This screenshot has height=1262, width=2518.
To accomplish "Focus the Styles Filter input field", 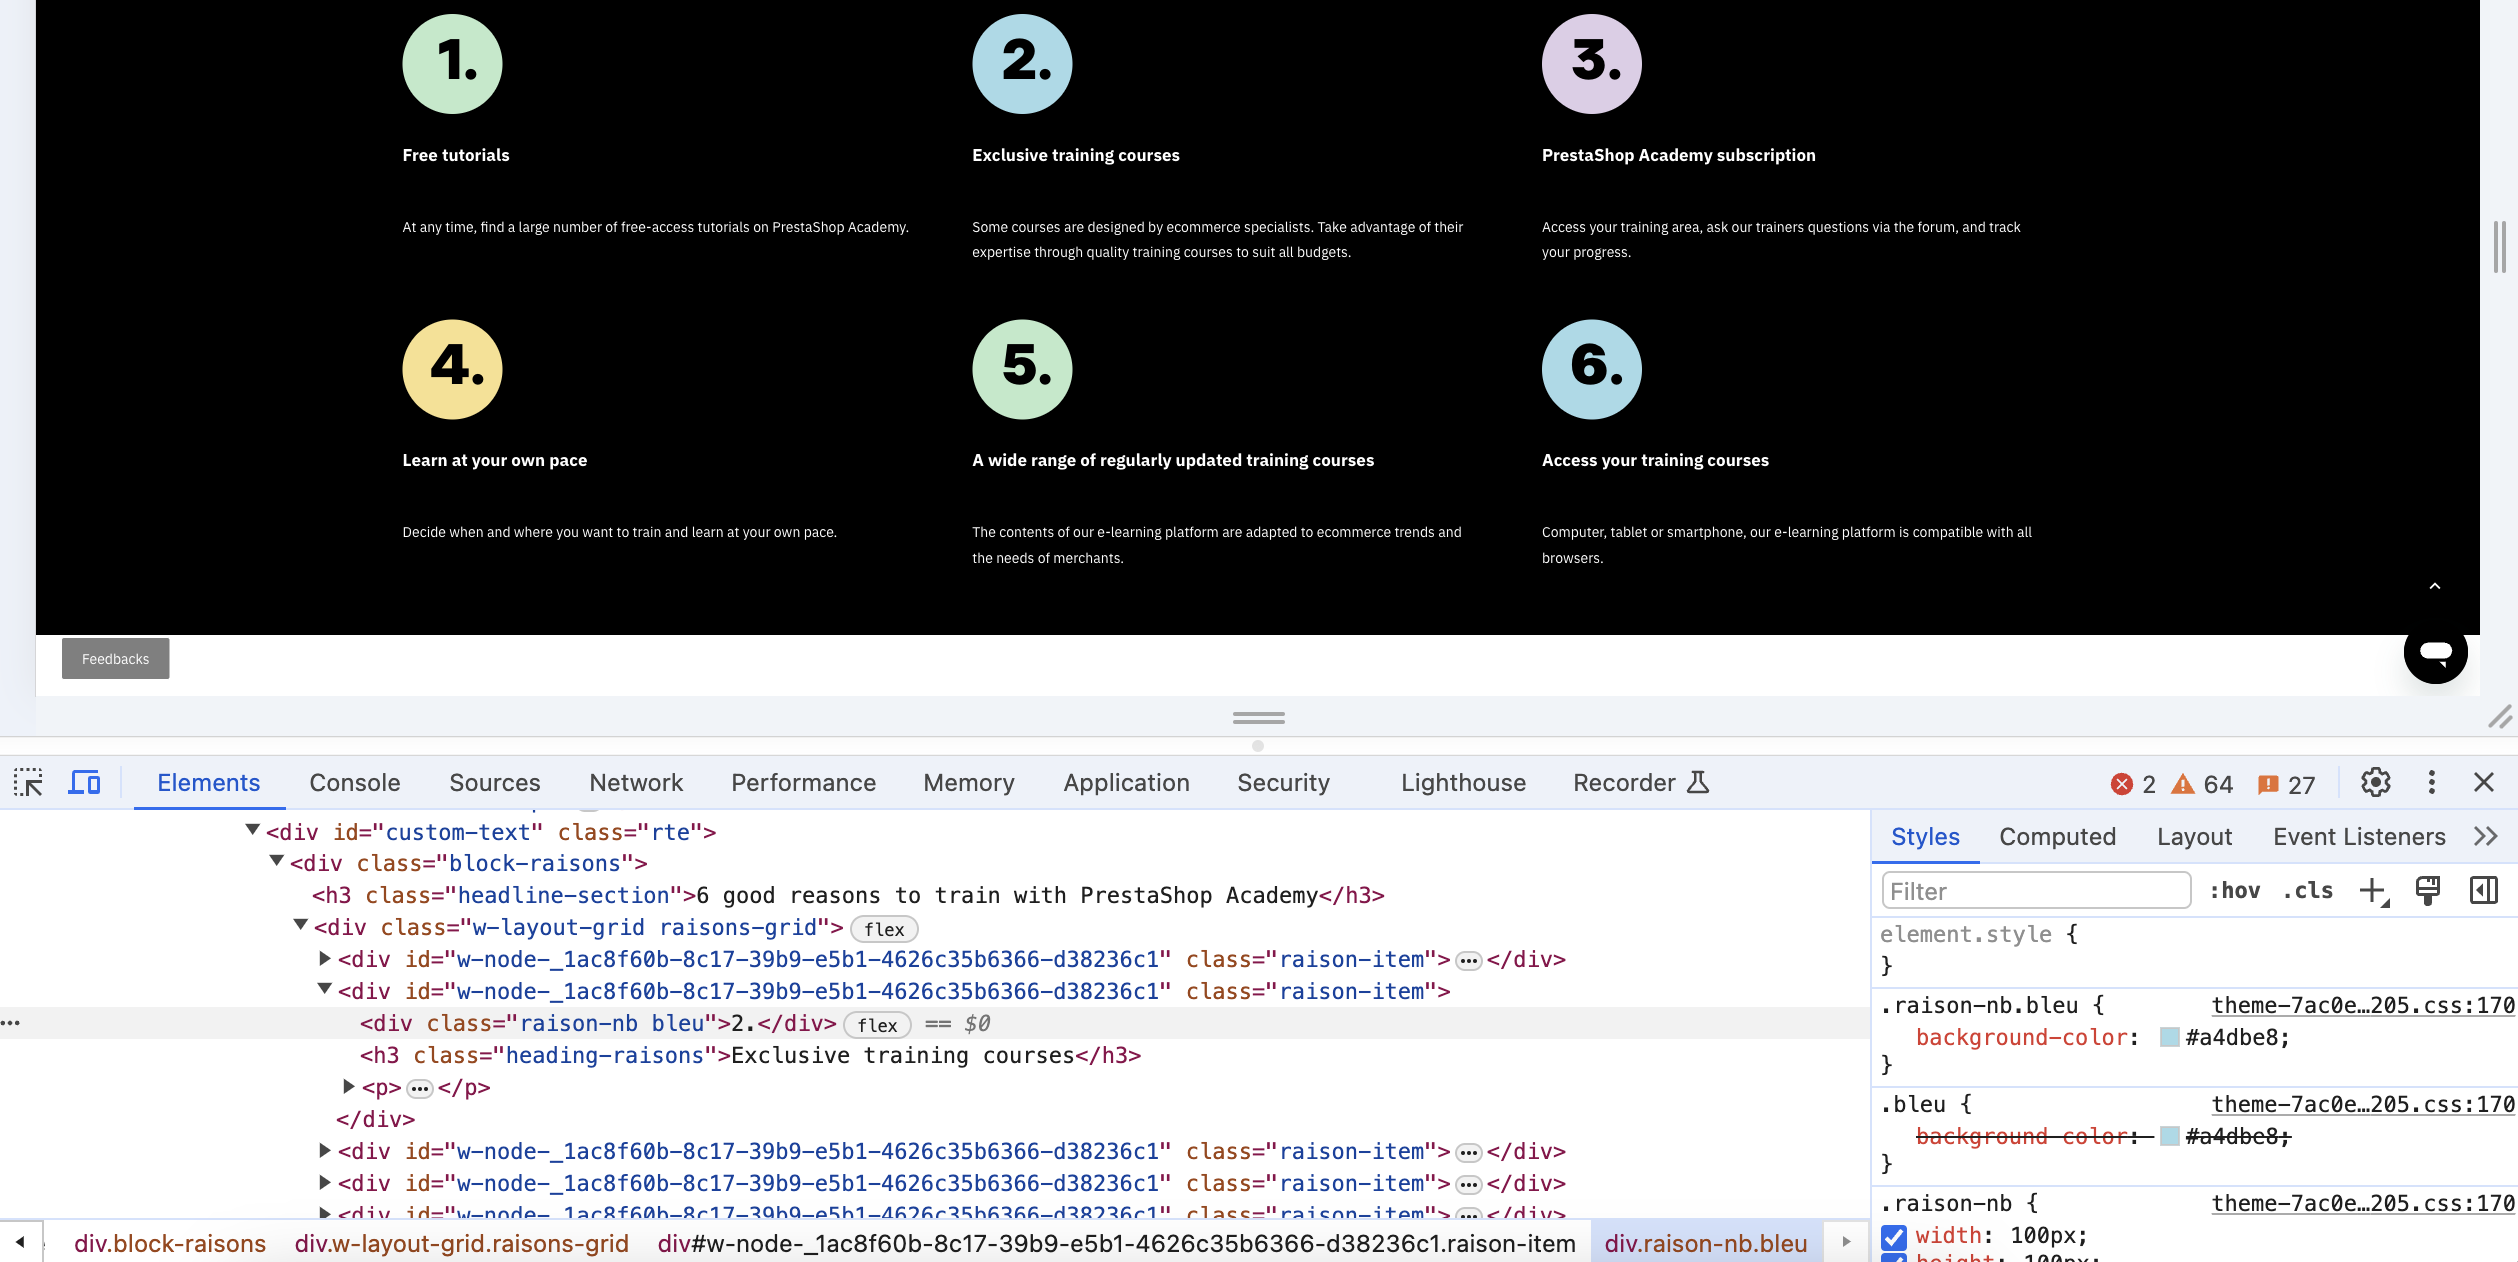I will click(2036, 890).
